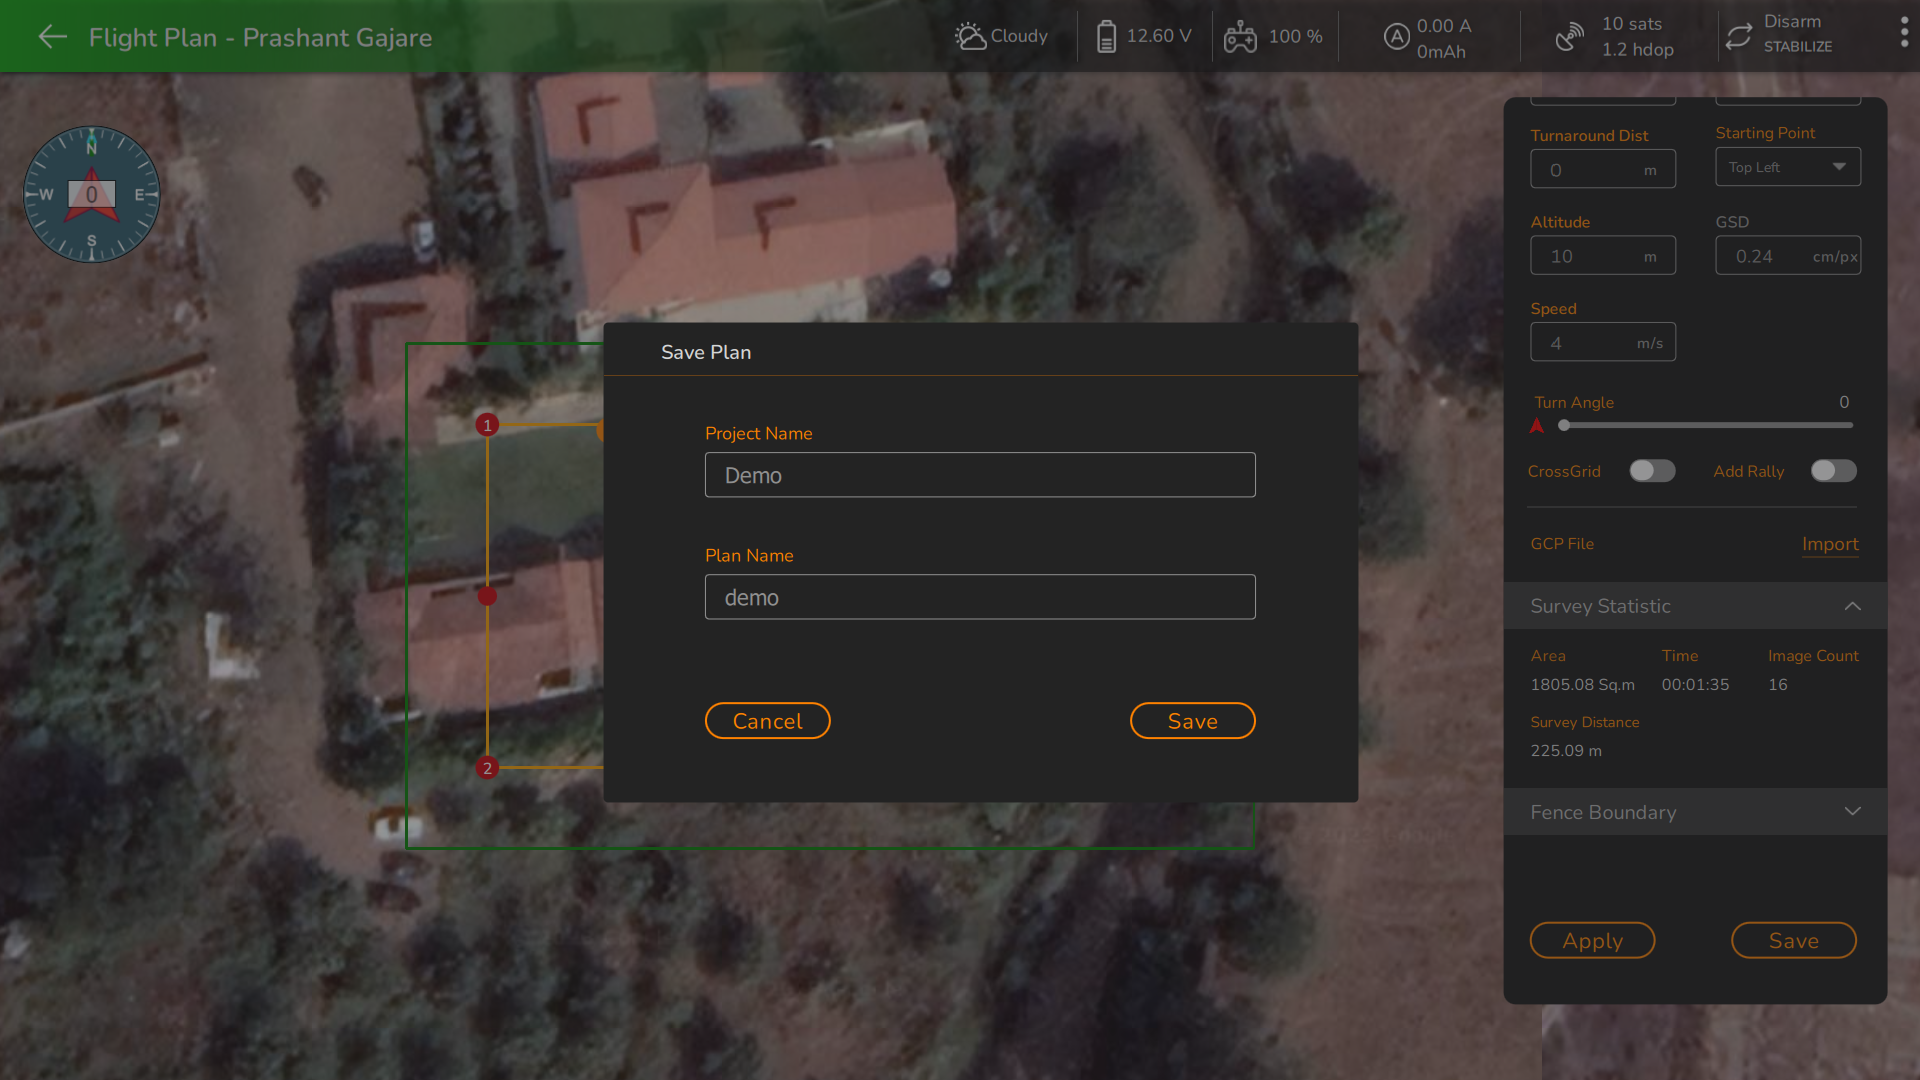This screenshot has width=1920, height=1080.
Task: Click Save in Save Plan dialog
Action: point(1192,721)
